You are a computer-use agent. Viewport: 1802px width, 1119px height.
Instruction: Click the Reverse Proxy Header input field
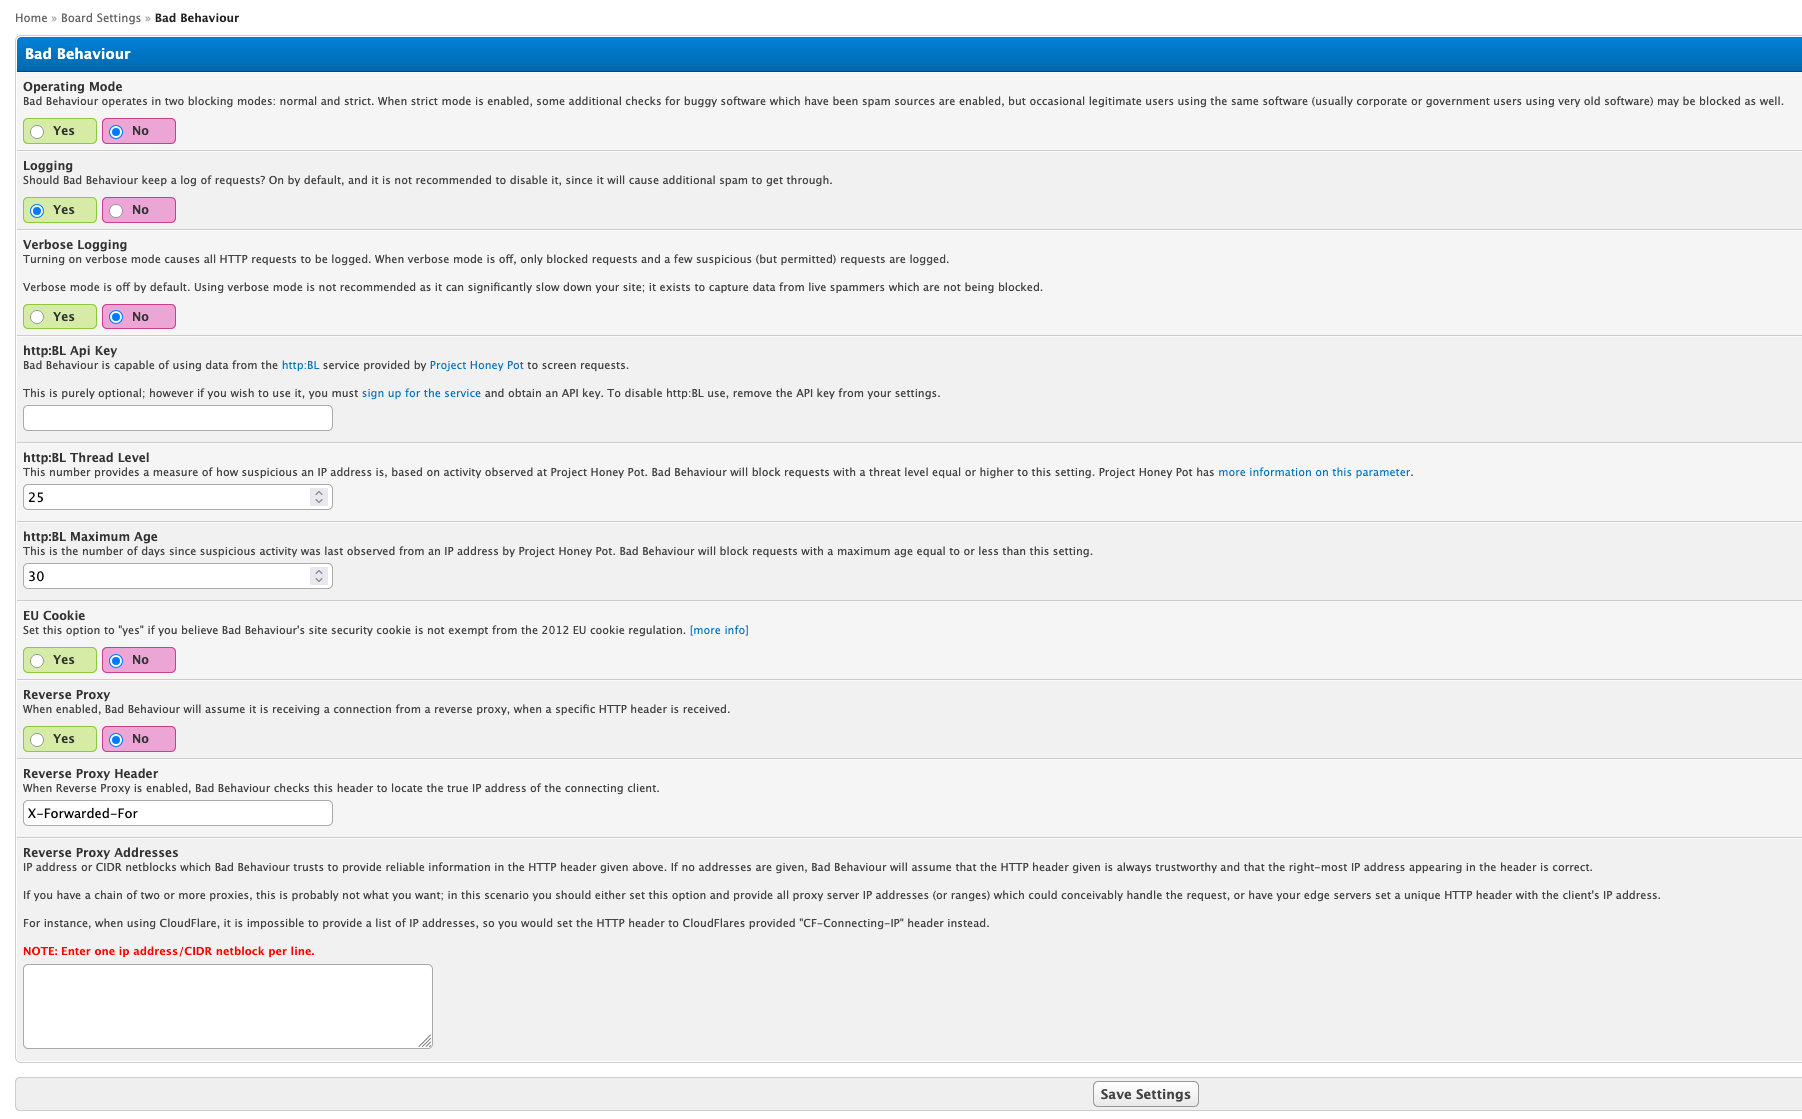coord(177,813)
